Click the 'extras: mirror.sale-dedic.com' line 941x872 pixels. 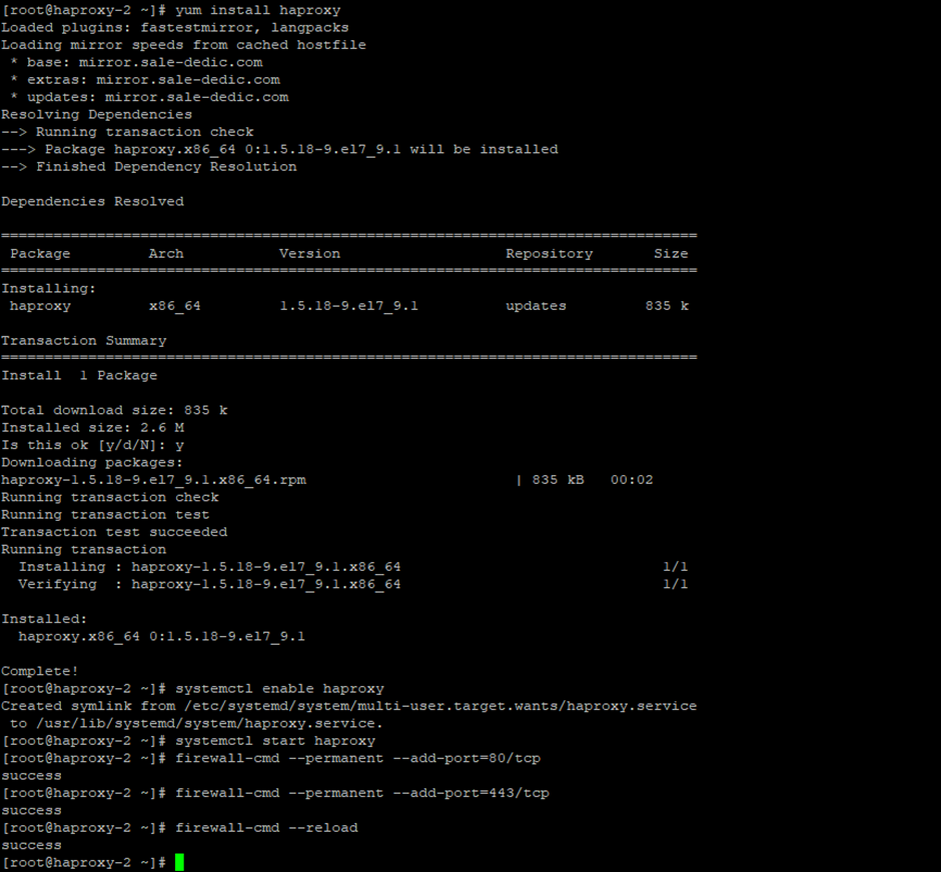tap(145, 80)
